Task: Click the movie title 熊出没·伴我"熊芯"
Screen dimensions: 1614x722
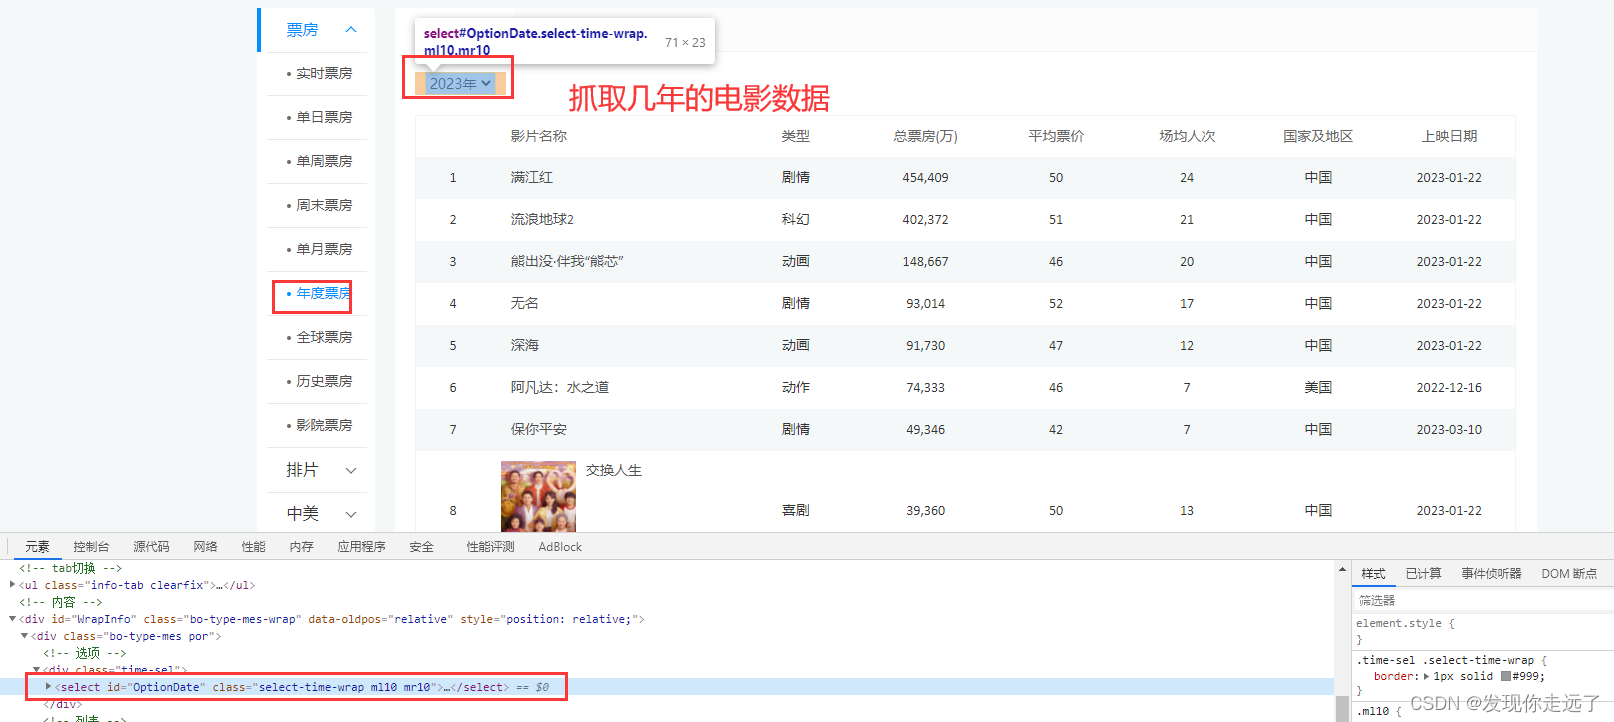Action: coord(567,262)
